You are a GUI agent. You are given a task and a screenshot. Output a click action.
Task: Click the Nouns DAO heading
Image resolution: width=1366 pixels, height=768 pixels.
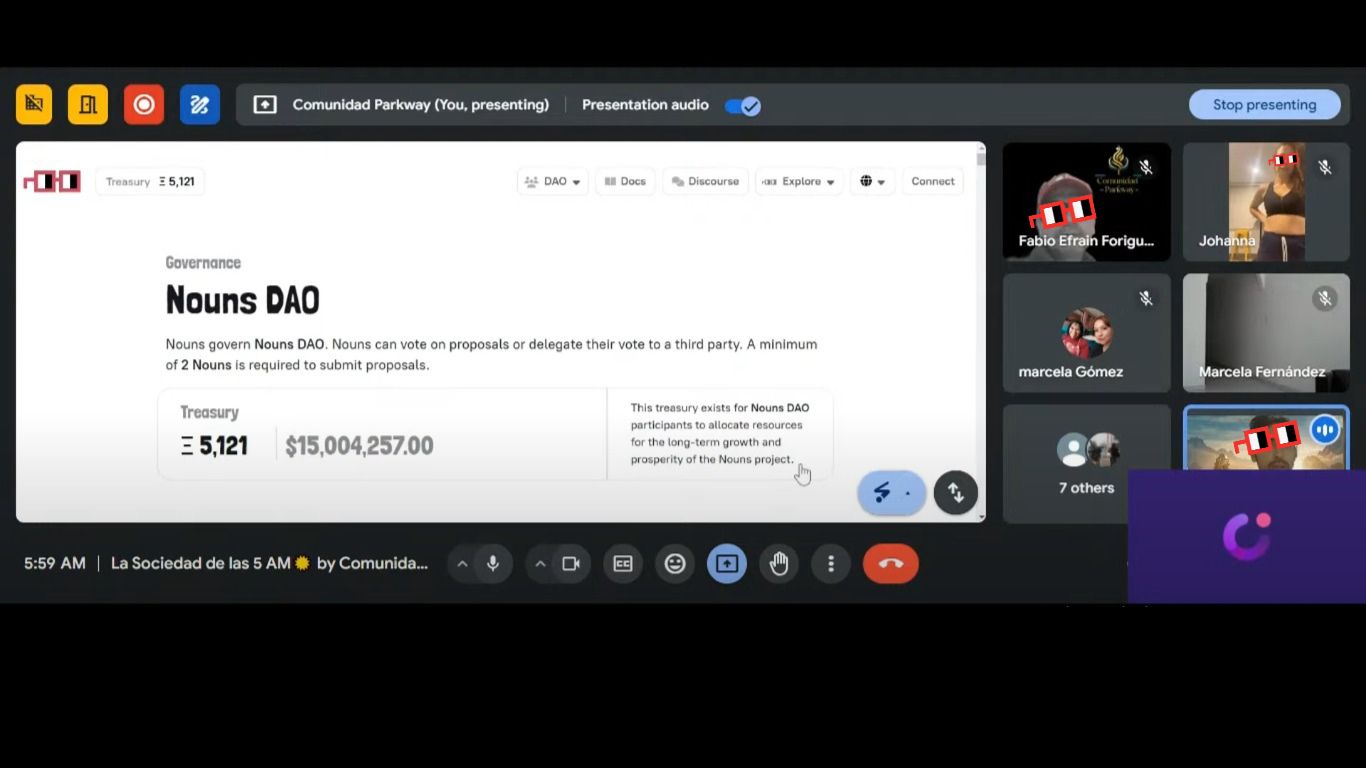243,300
